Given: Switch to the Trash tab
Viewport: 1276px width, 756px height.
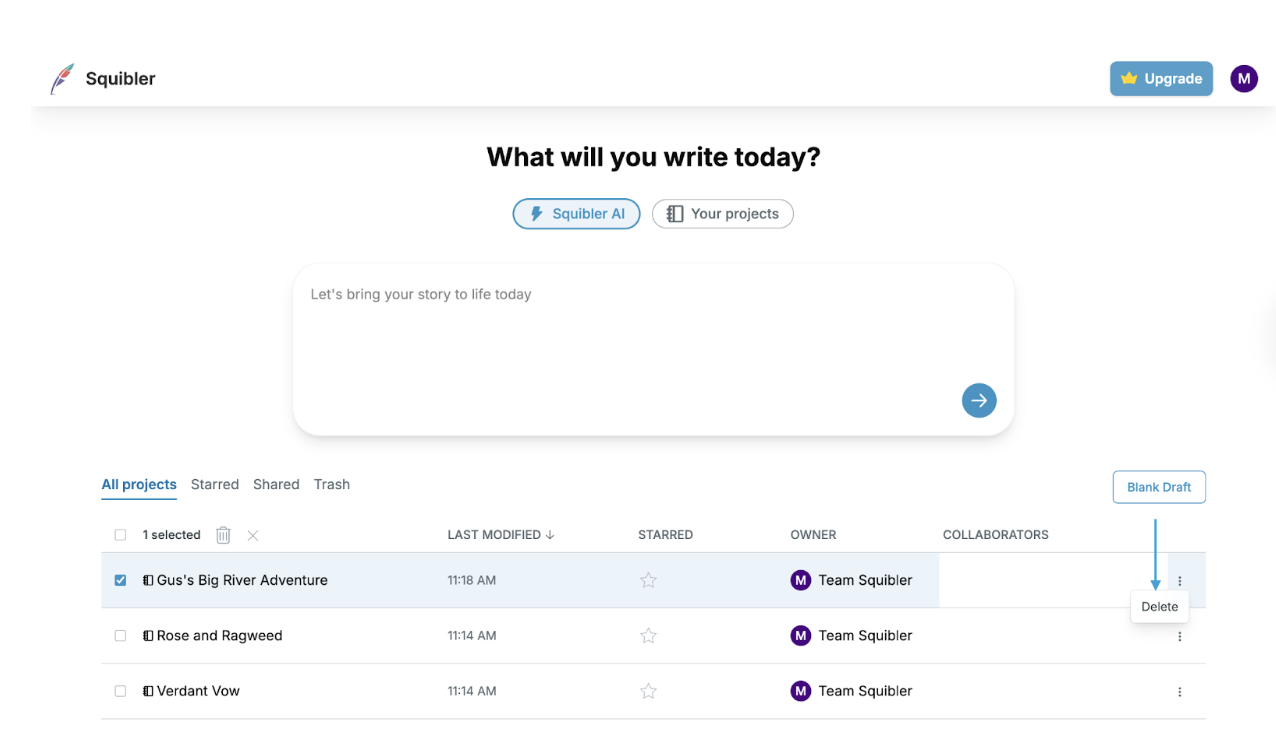Looking at the screenshot, I should (x=331, y=484).
